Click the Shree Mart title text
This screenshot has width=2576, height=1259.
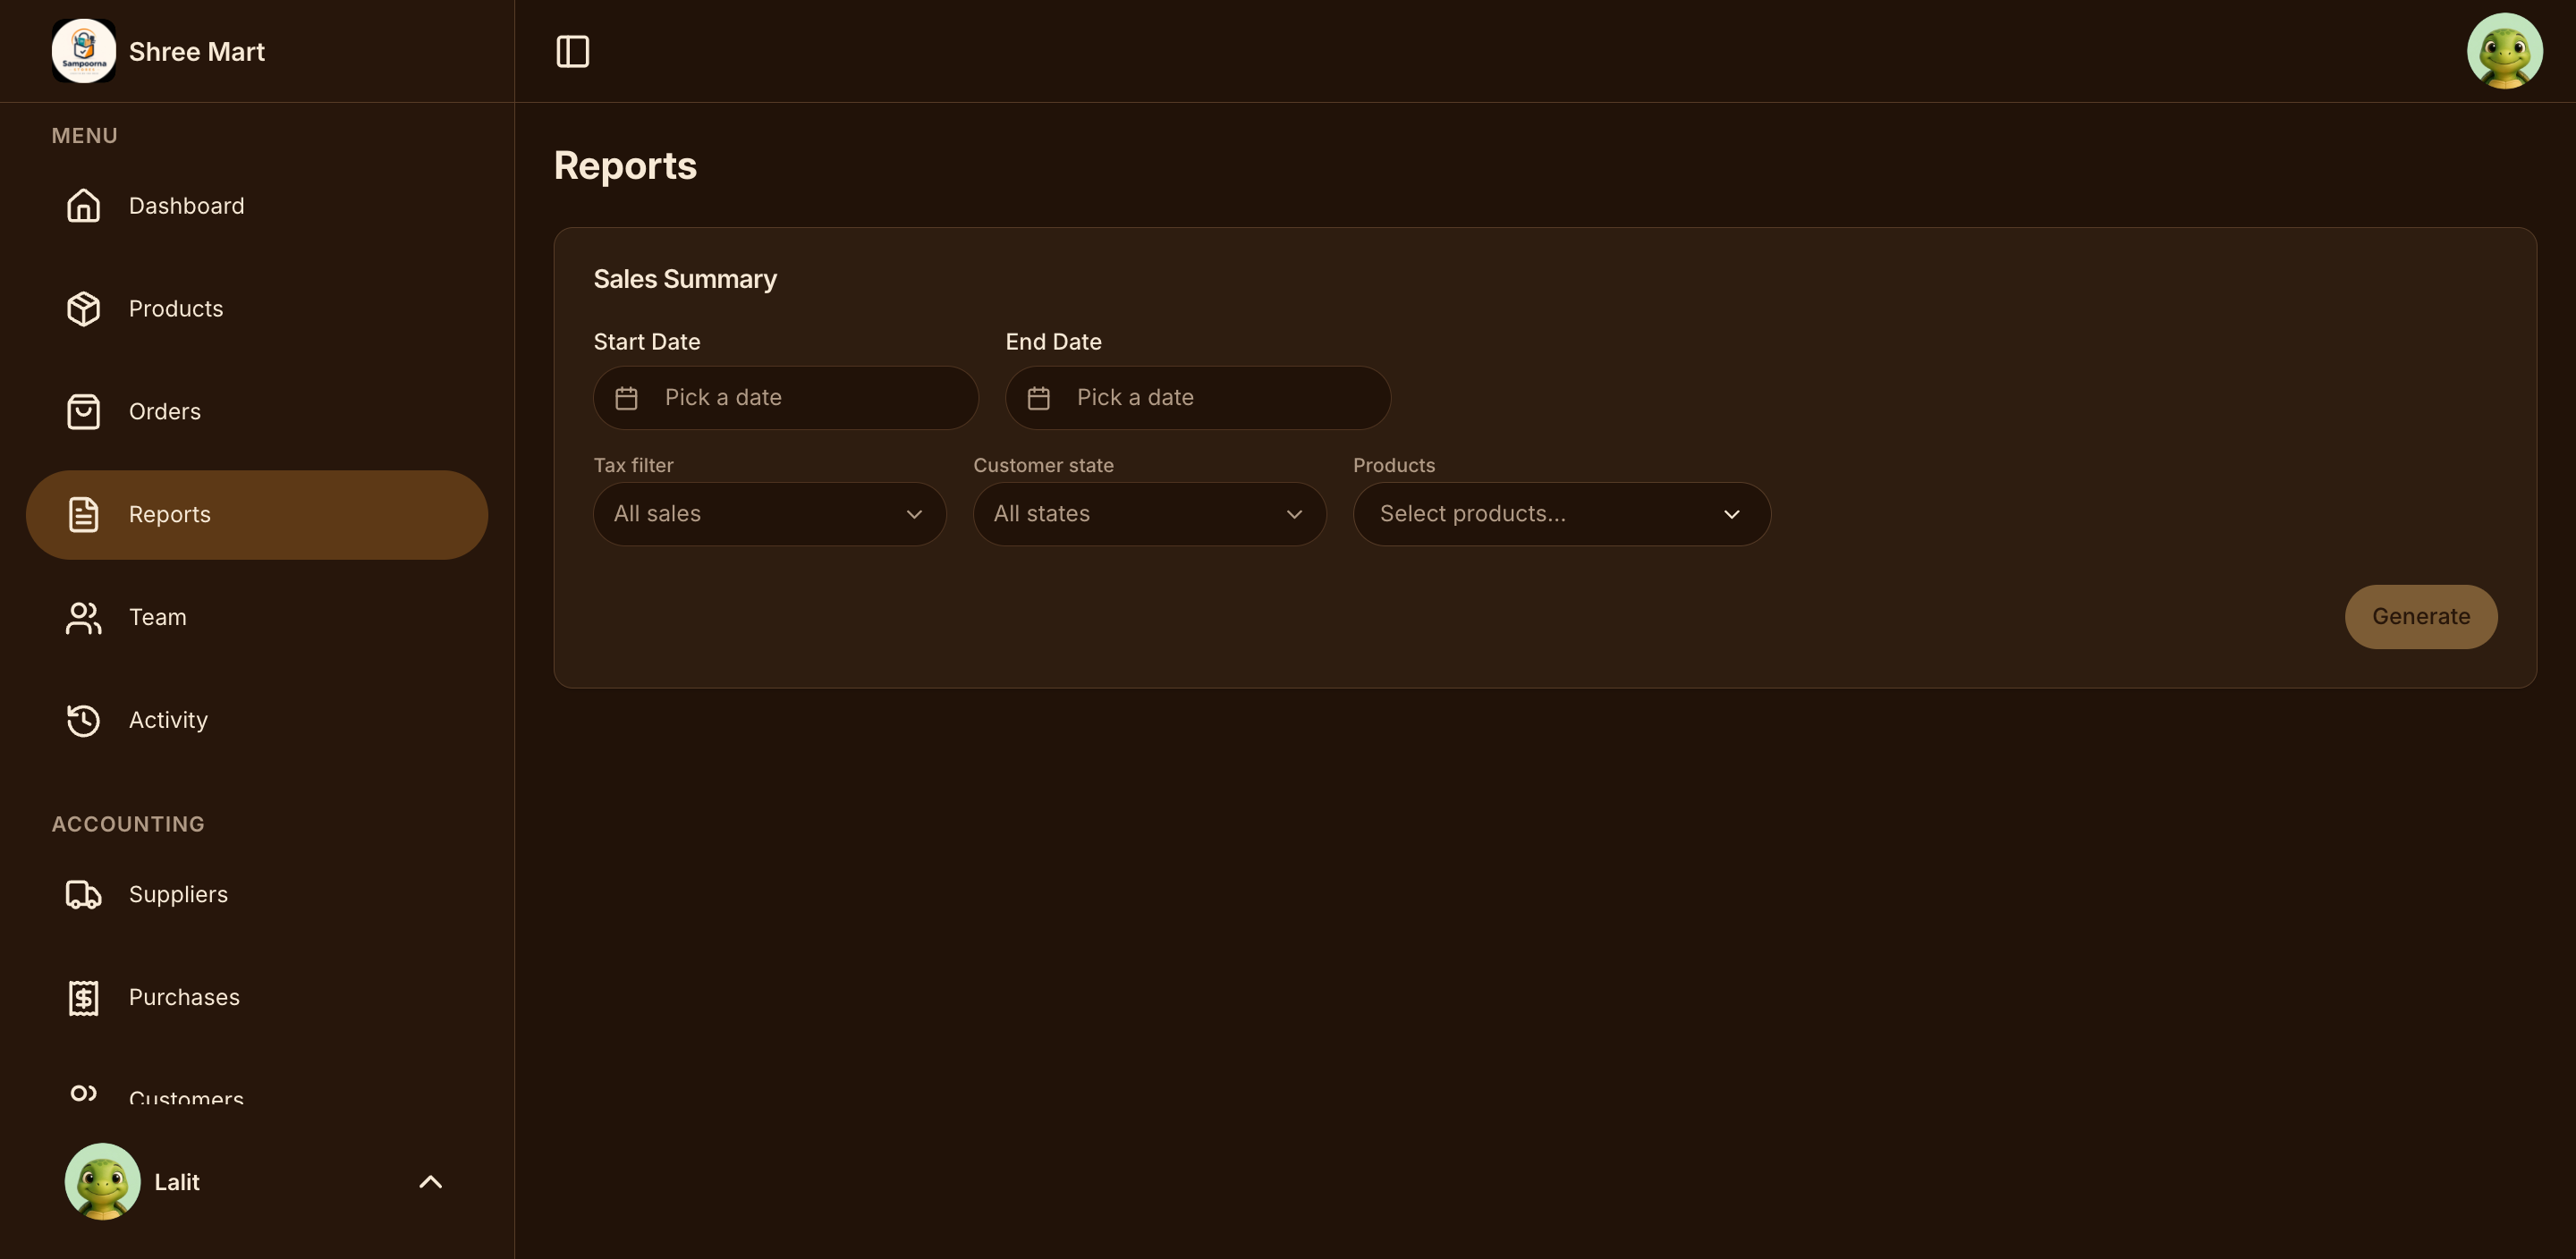pos(196,51)
